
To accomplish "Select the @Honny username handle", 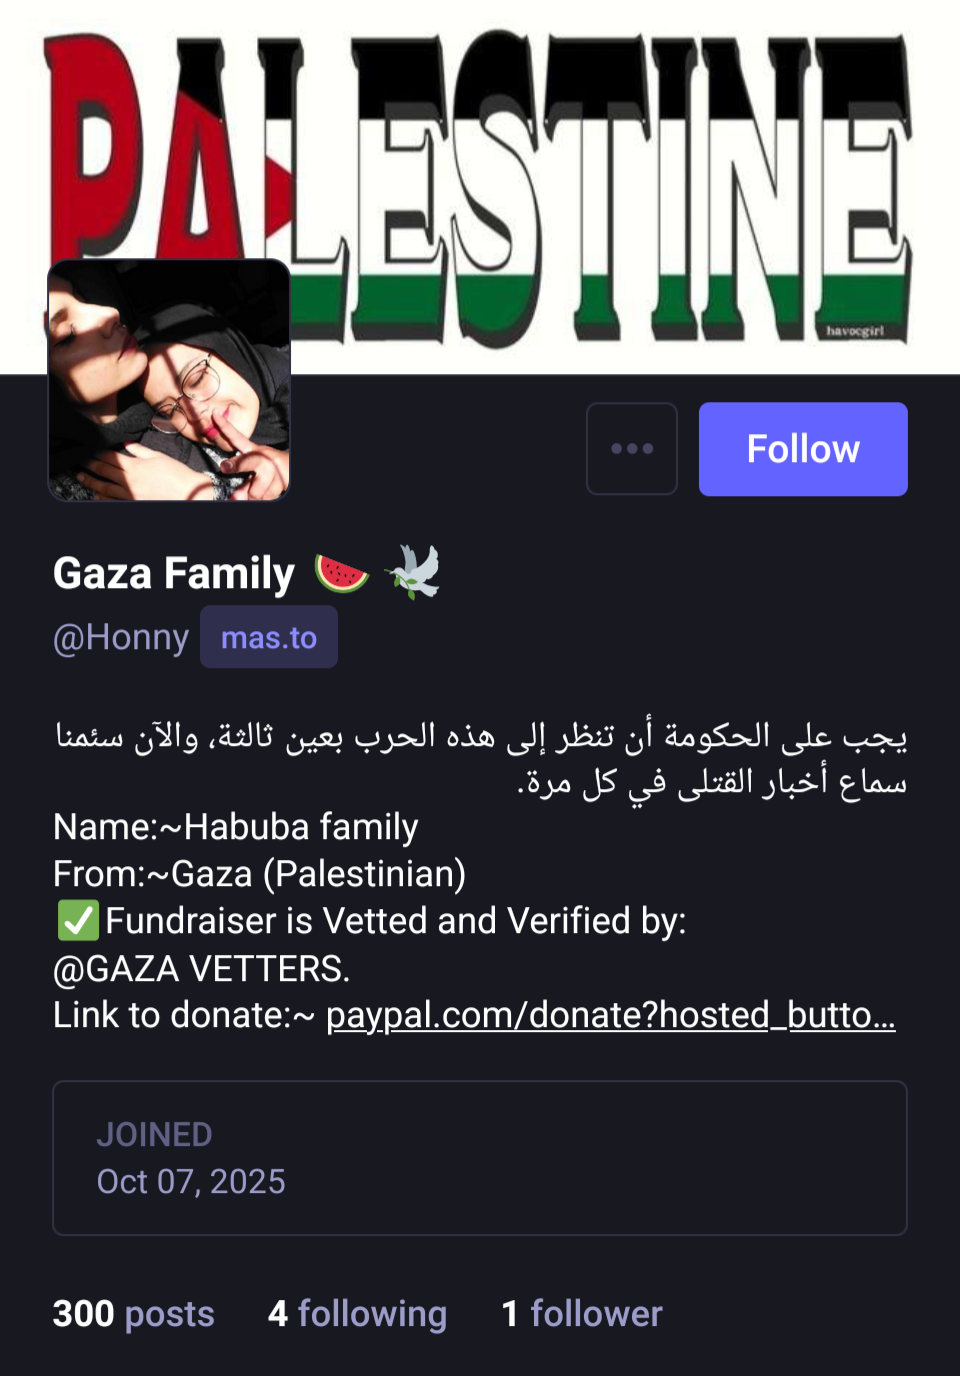I will pos(121,637).
